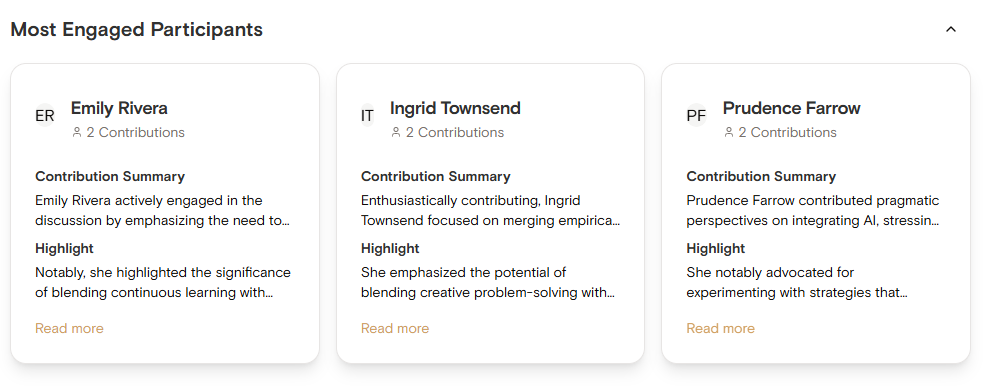
Task: Select the Ingrid Townsend name heading
Action: [456, 108]
